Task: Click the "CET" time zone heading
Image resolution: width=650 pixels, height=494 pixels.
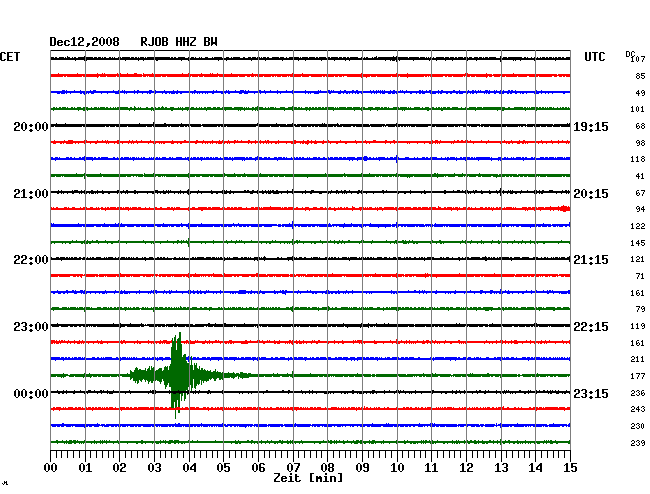Action: pos(10,57)
